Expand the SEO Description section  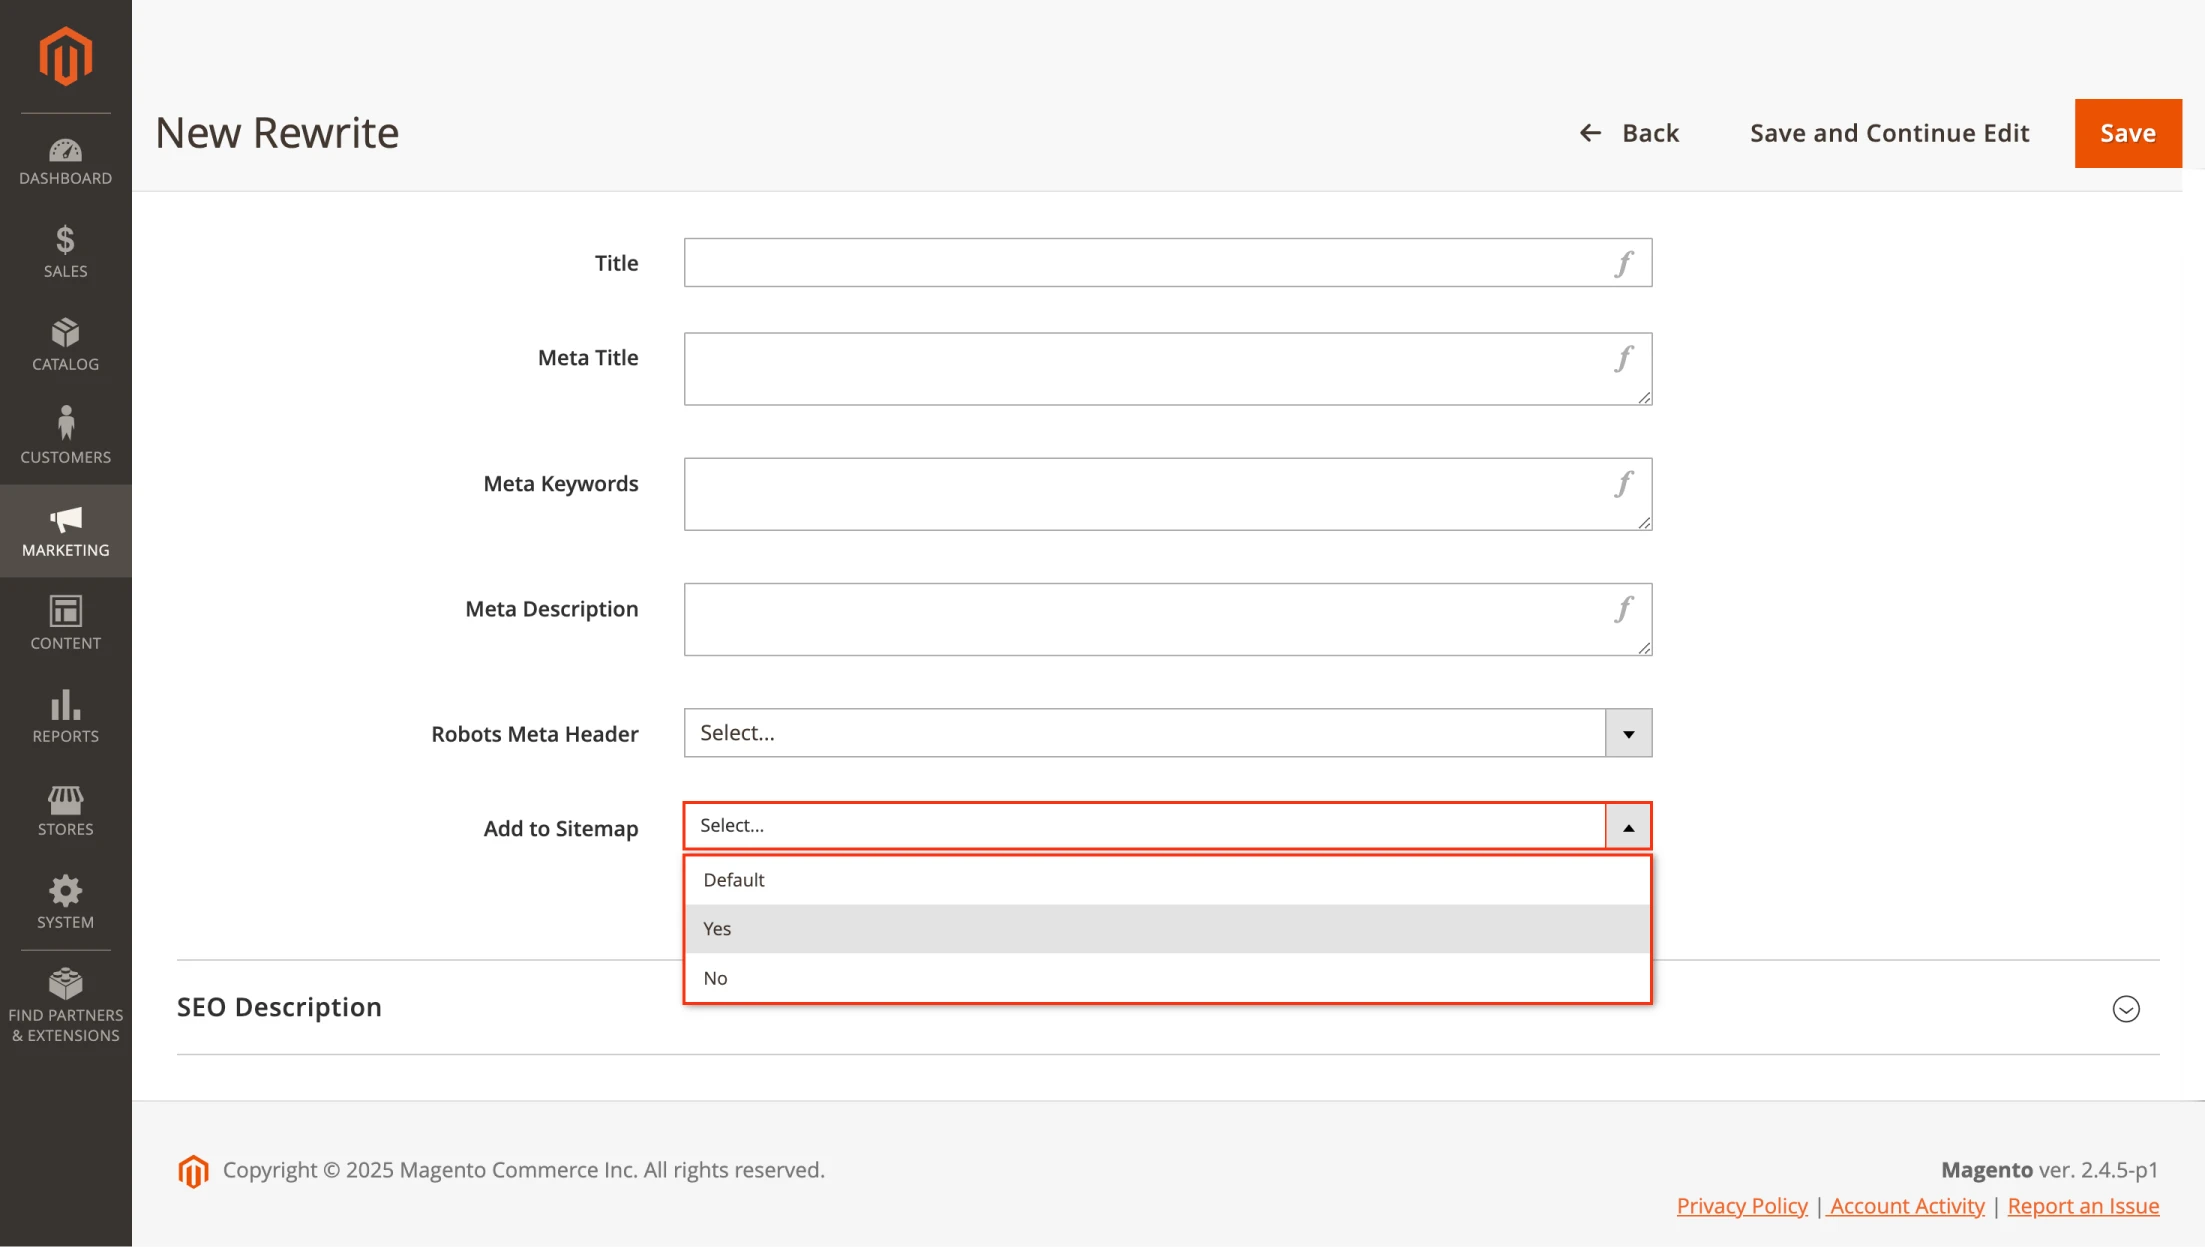[x=2128, y=1008]
